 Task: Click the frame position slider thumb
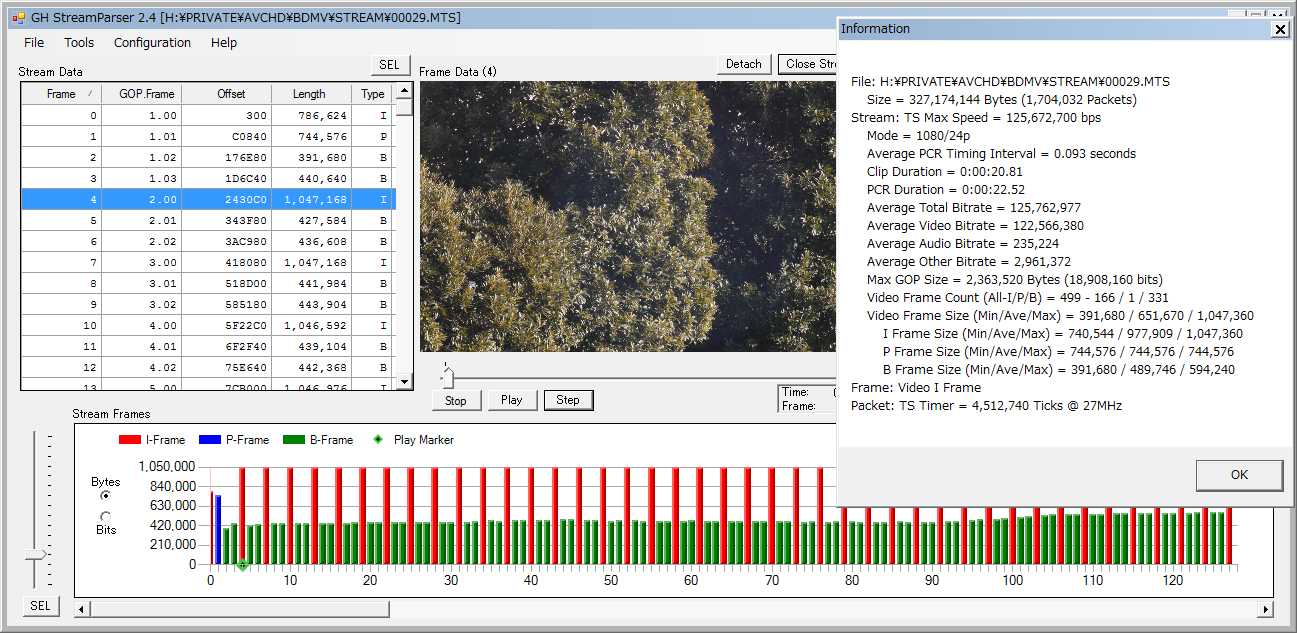click(448, 377)
